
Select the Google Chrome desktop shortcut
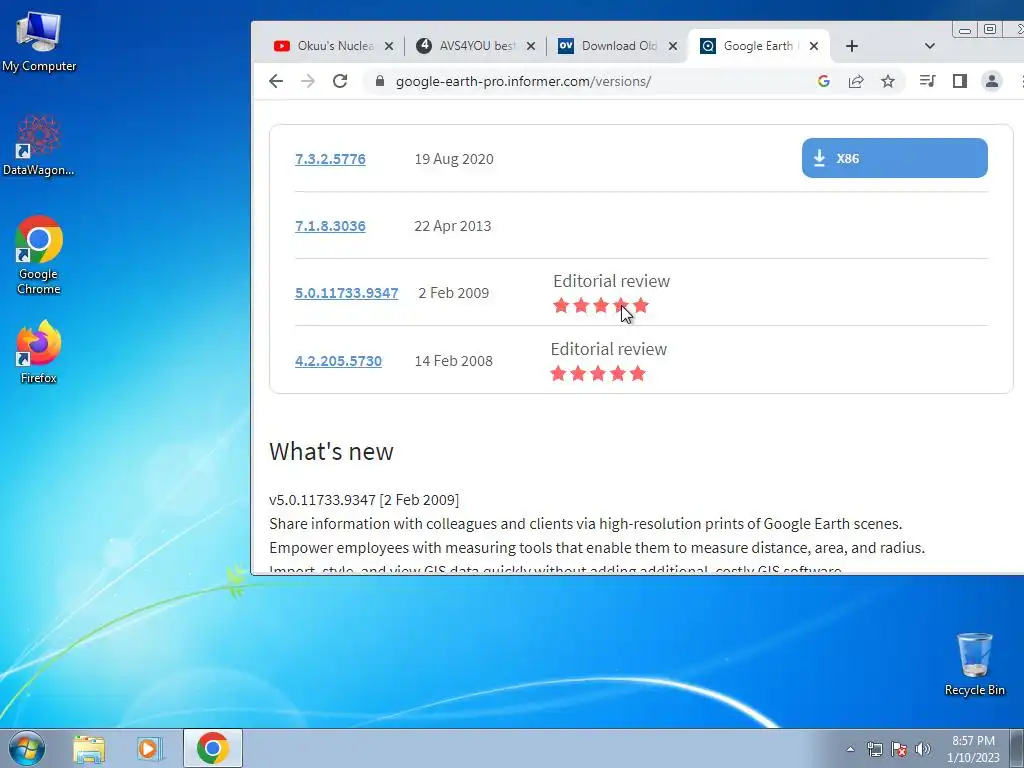39,255
